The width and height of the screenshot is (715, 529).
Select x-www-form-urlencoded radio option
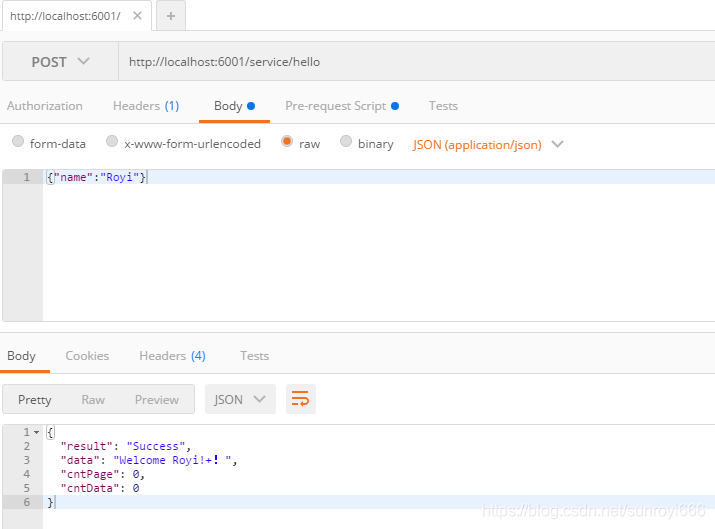pyautogui.click(x=112, y=141)
